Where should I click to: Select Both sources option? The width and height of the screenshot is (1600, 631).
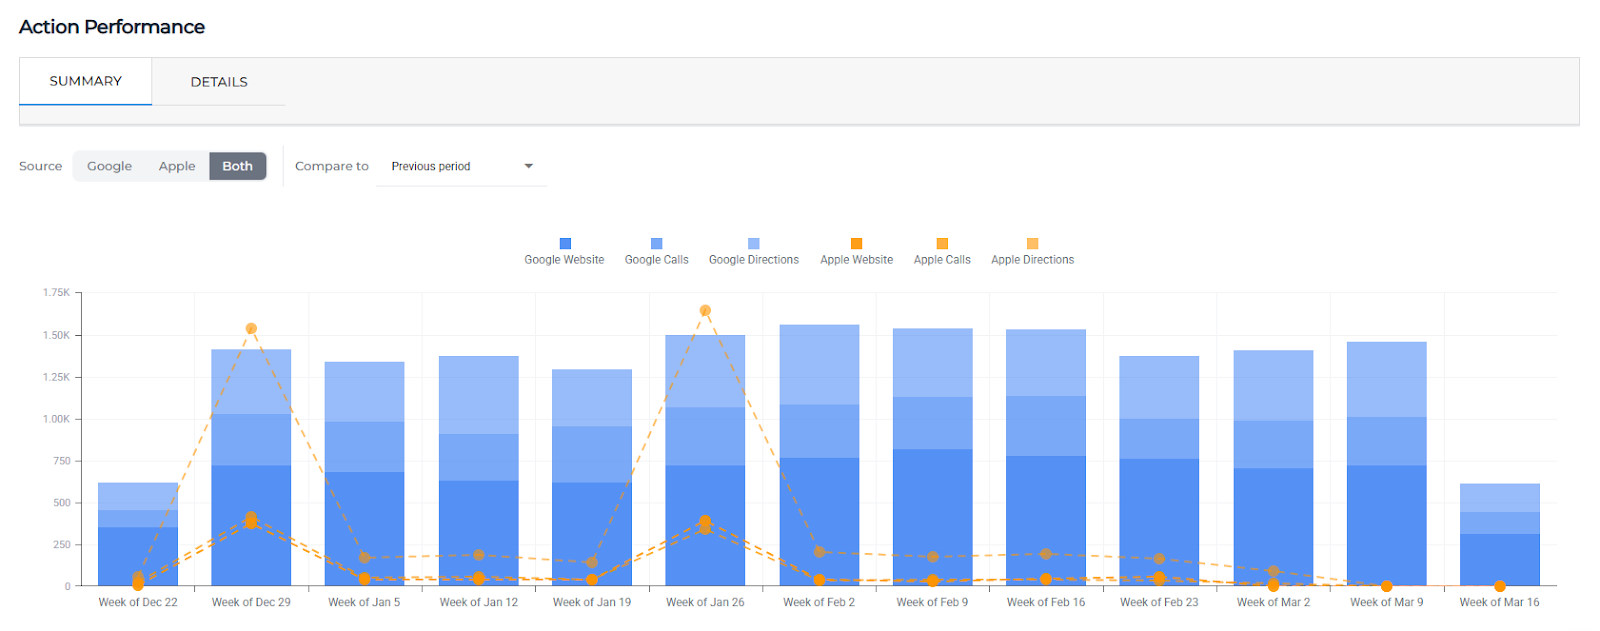(237, 166)
